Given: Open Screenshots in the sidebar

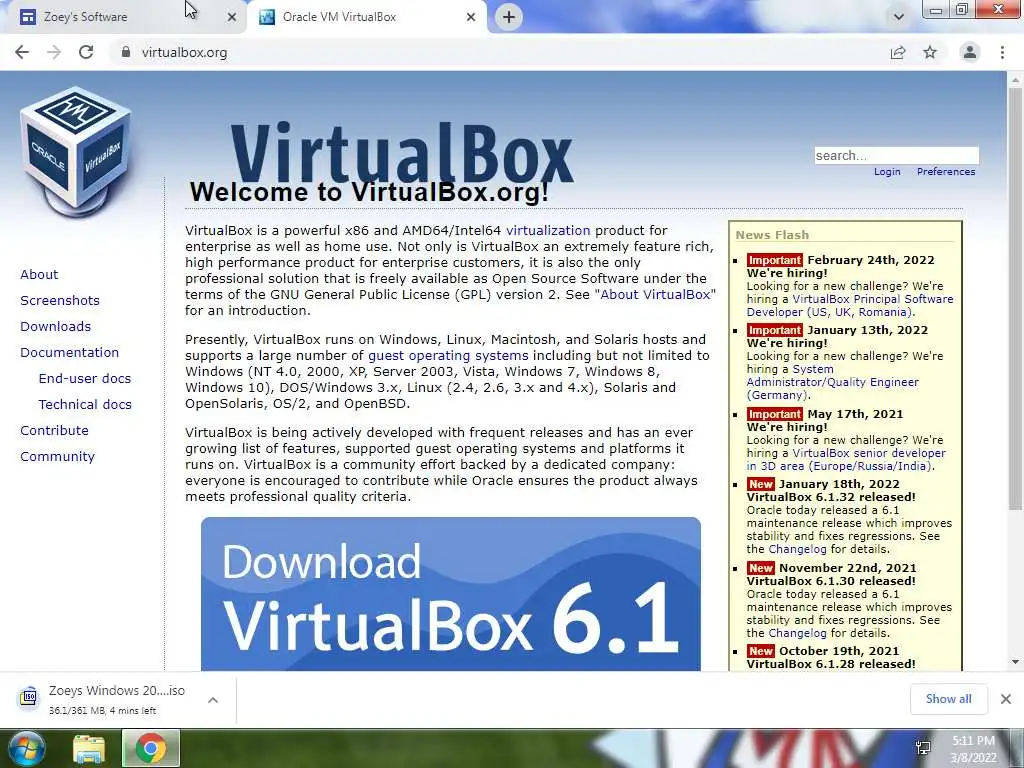Looking at the screenshot, I should (60, 300).
